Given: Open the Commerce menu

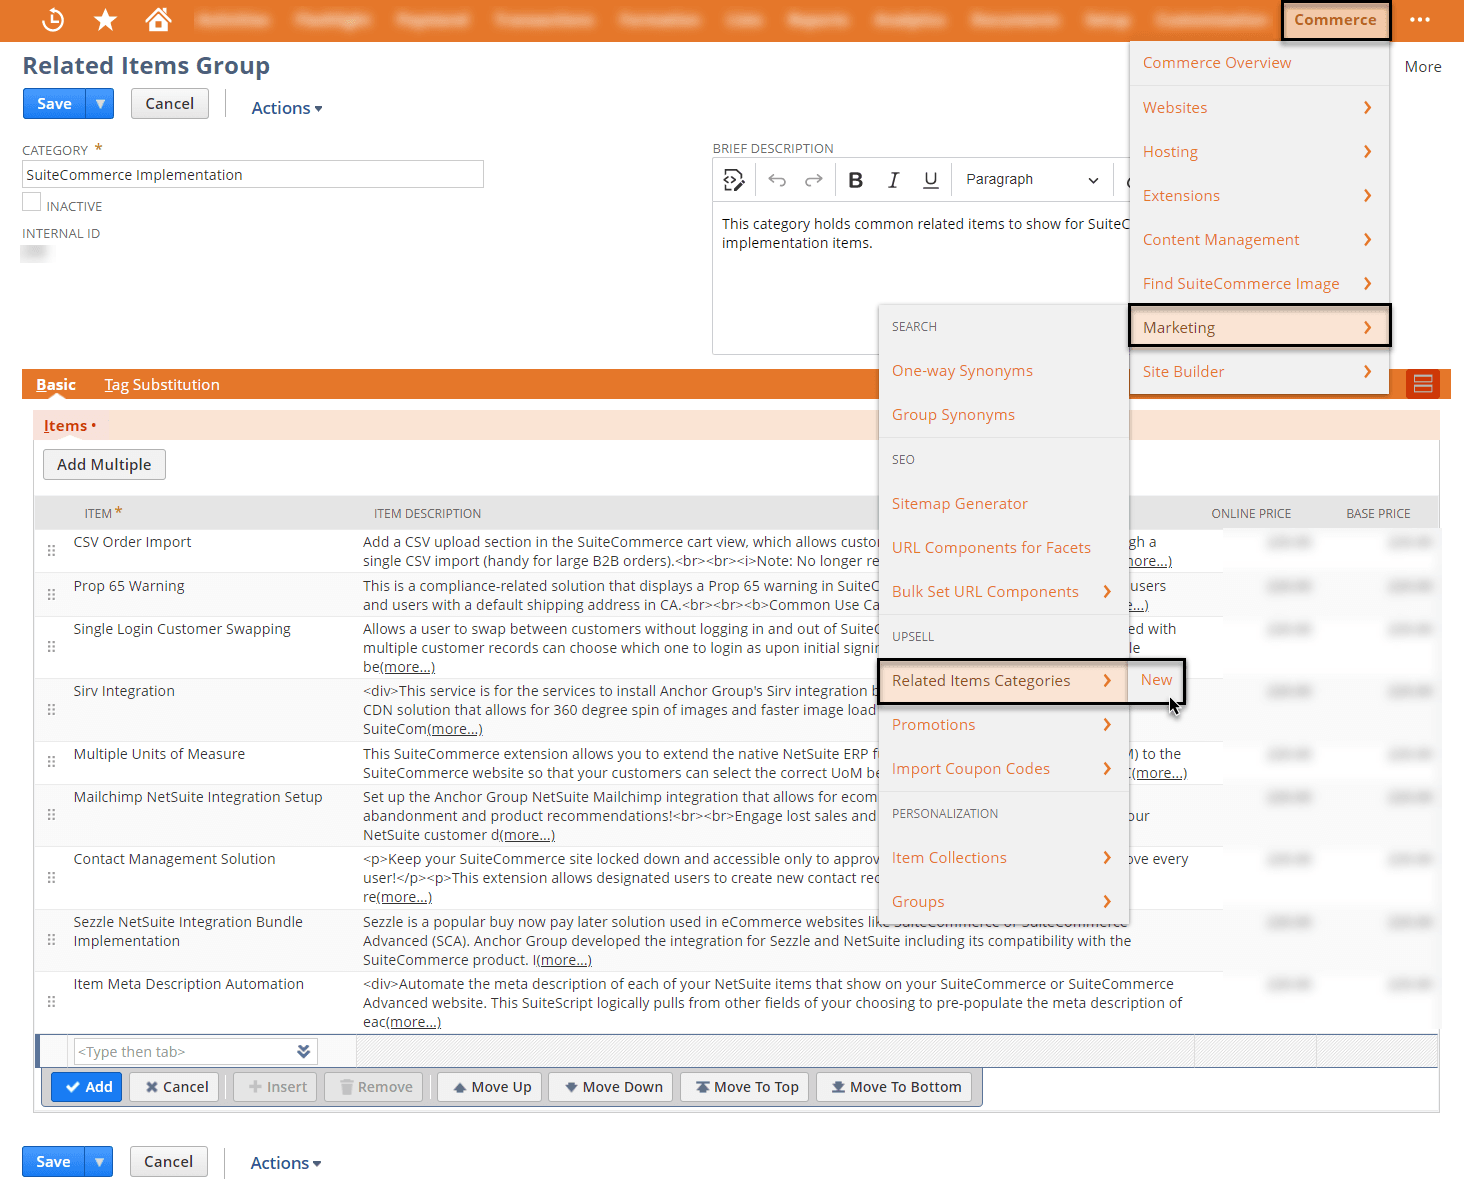Looking at the screenshot, I should pos(1335,20).
